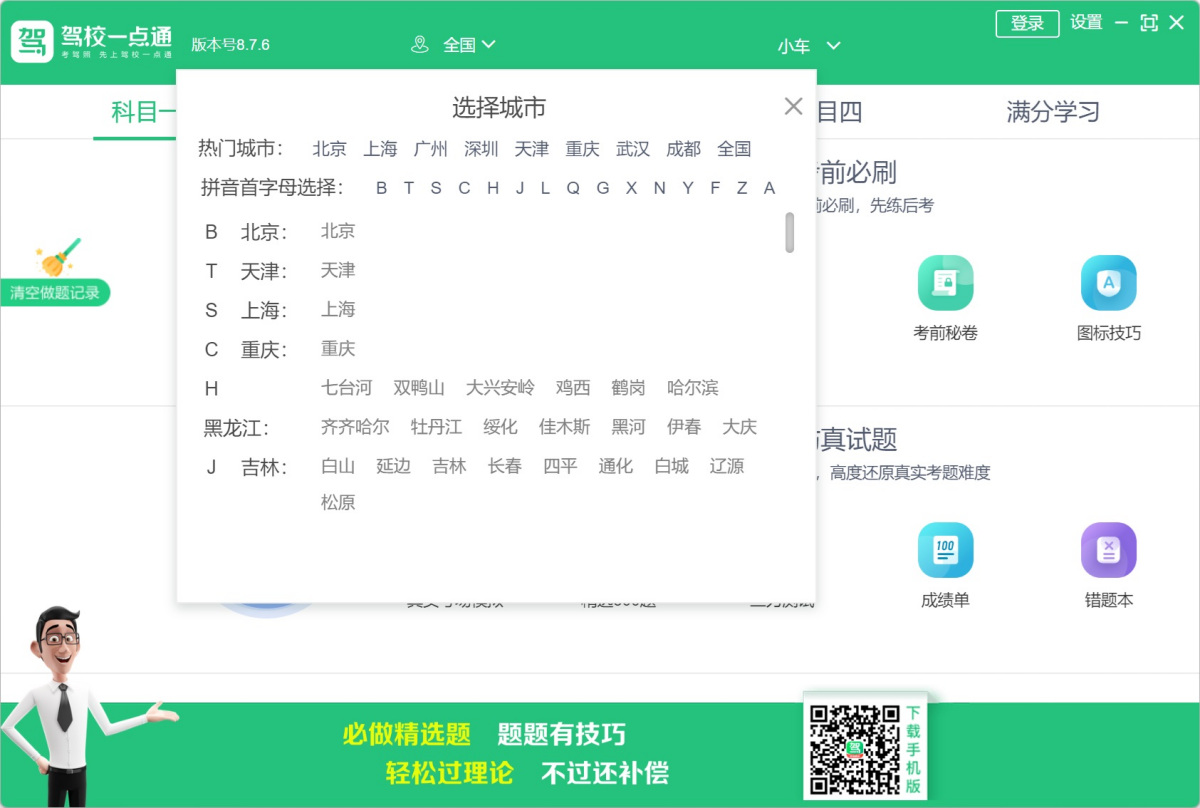Open the 小车 vehicle type dropdown
Image resolution: width=1200 pixels, height=808 pixels.
(808, 45)
